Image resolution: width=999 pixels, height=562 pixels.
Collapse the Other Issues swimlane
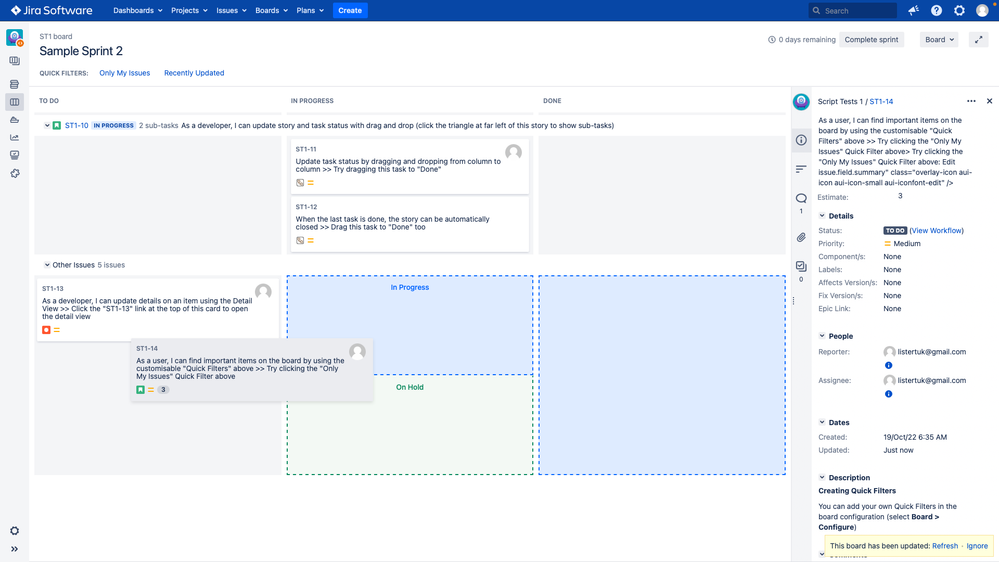[47, 265]
